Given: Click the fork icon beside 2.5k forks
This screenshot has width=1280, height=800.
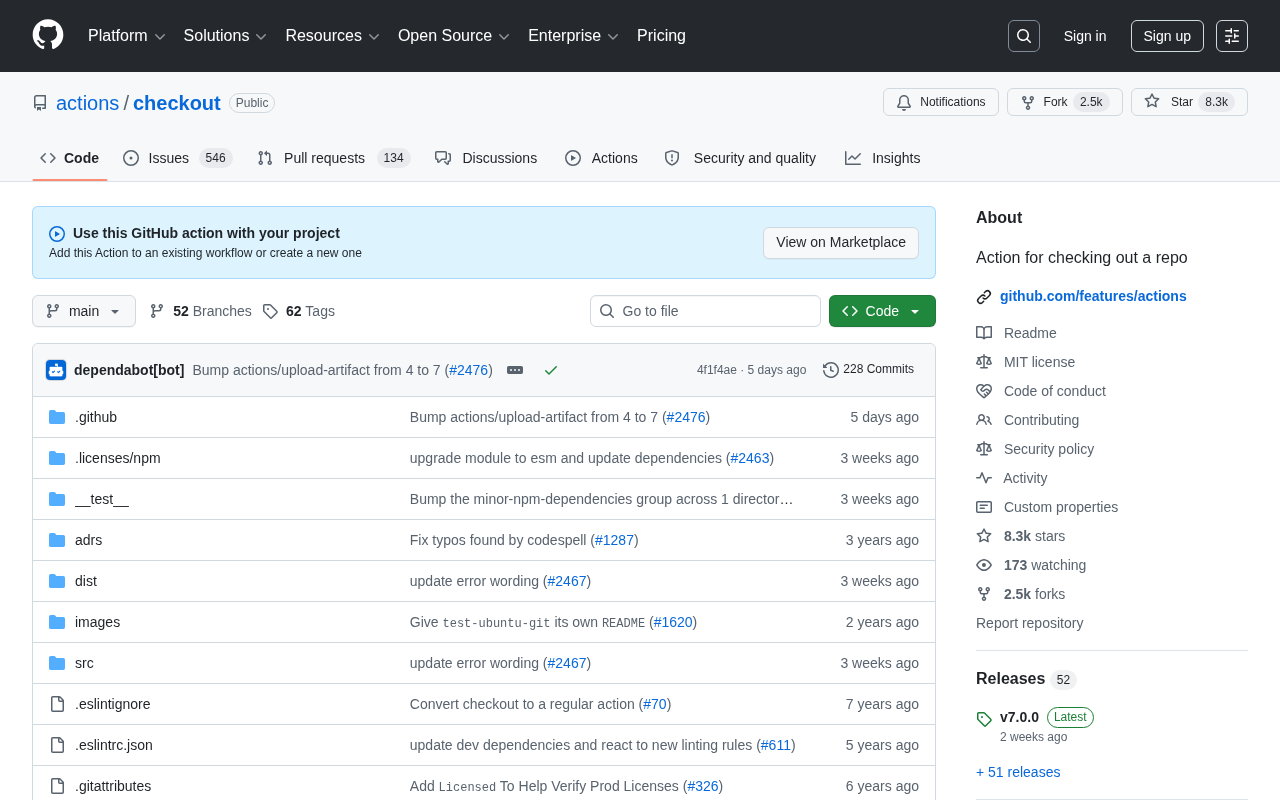Looking at the screenshot, I should click(984, 594).
